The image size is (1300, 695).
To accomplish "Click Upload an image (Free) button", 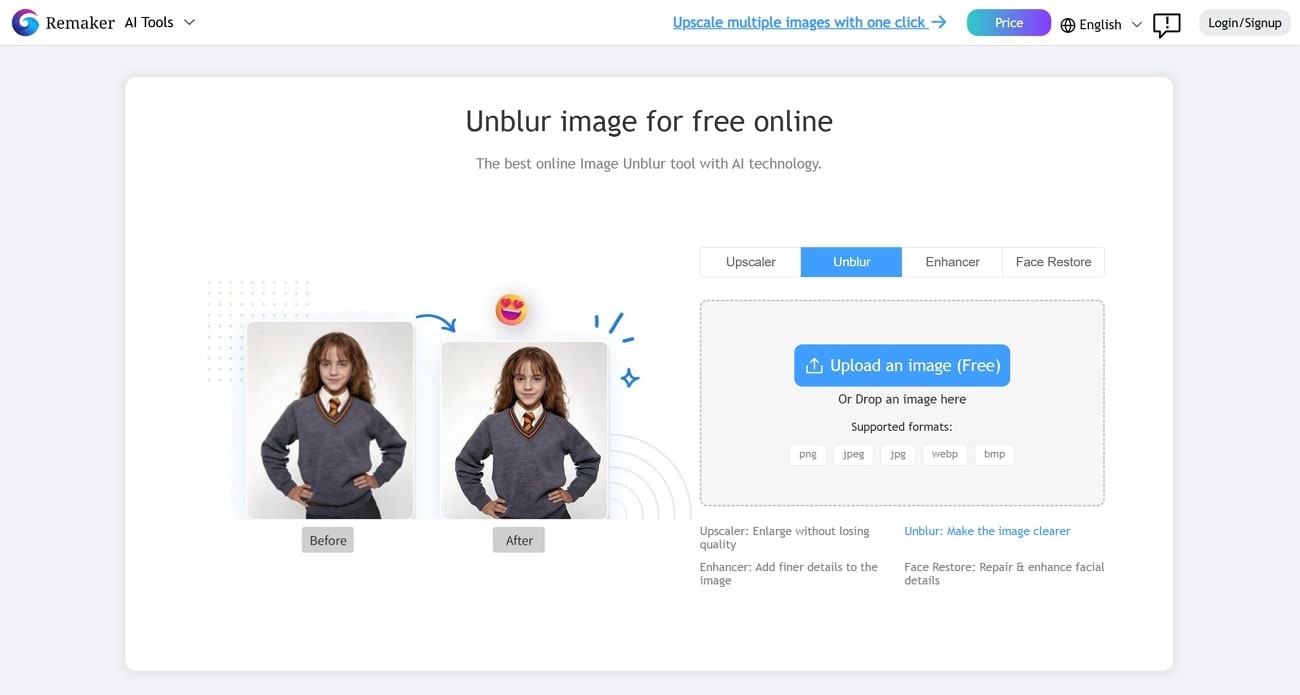I will (902, 365).
